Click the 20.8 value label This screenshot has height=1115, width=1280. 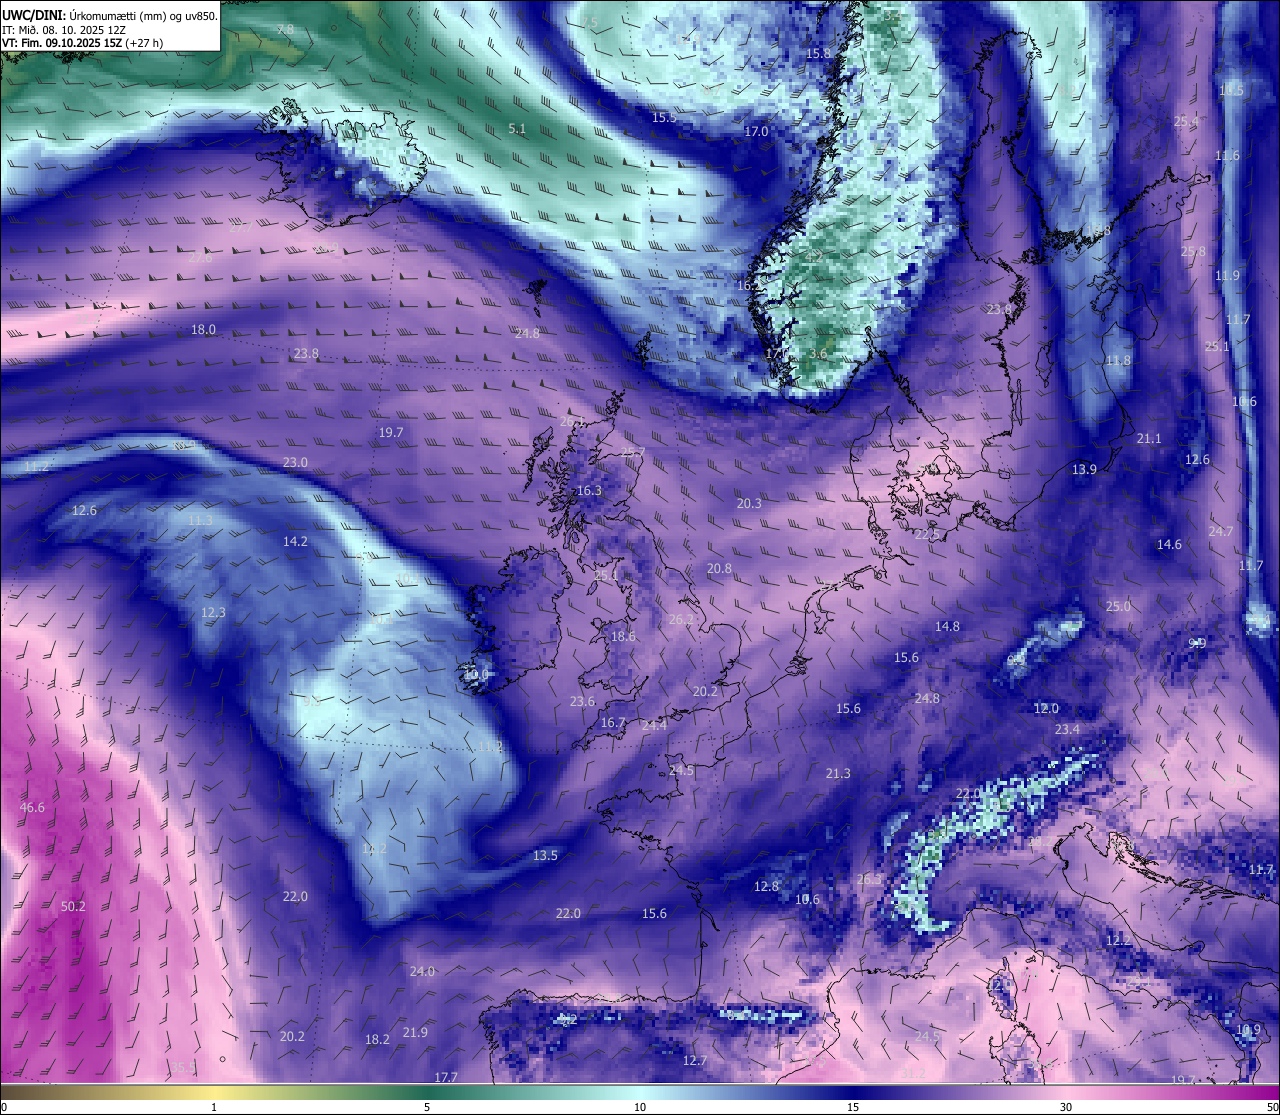pyautogui.click(x=719, y=568)
